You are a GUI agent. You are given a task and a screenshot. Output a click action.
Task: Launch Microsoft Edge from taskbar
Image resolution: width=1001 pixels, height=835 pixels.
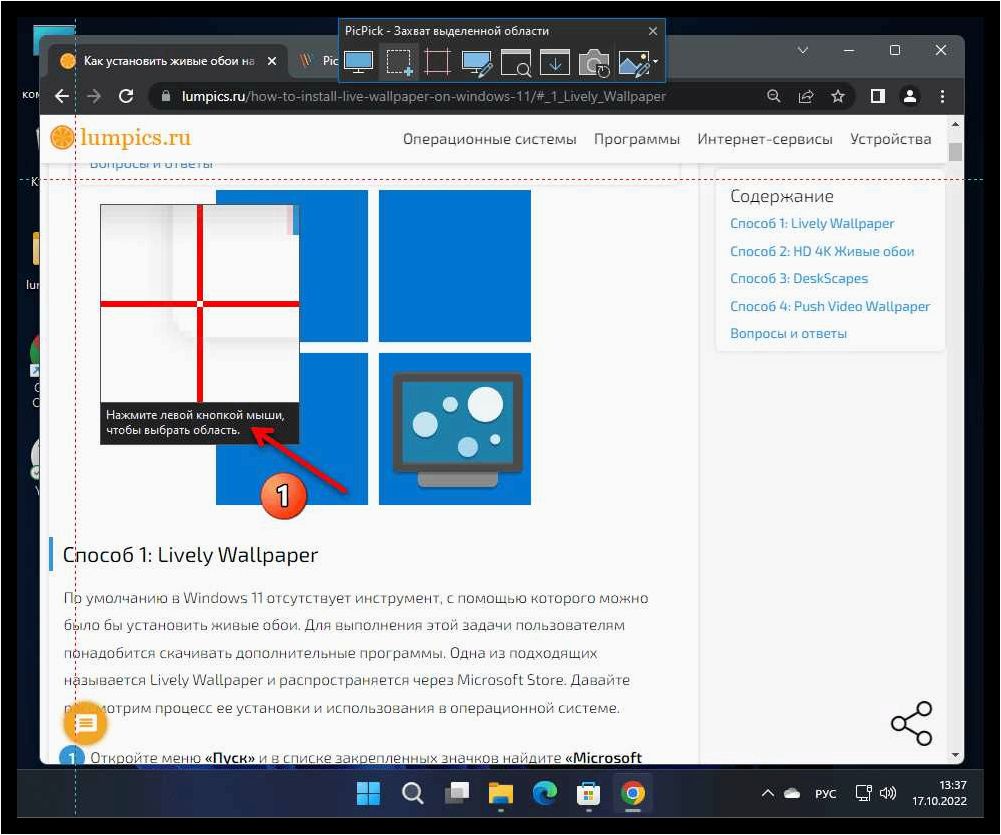545,794
